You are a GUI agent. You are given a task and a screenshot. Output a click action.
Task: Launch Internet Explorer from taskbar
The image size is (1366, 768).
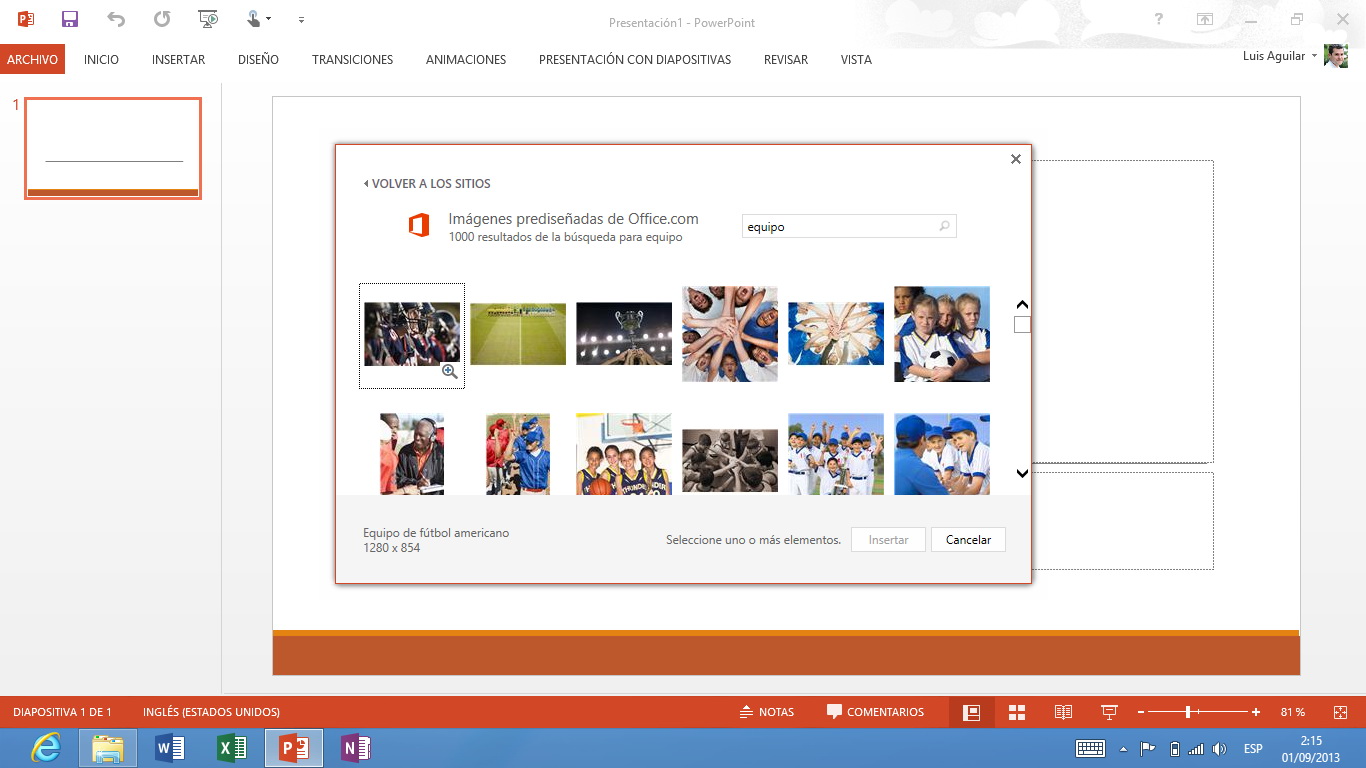pyautogui.click(x=46, y=748)
